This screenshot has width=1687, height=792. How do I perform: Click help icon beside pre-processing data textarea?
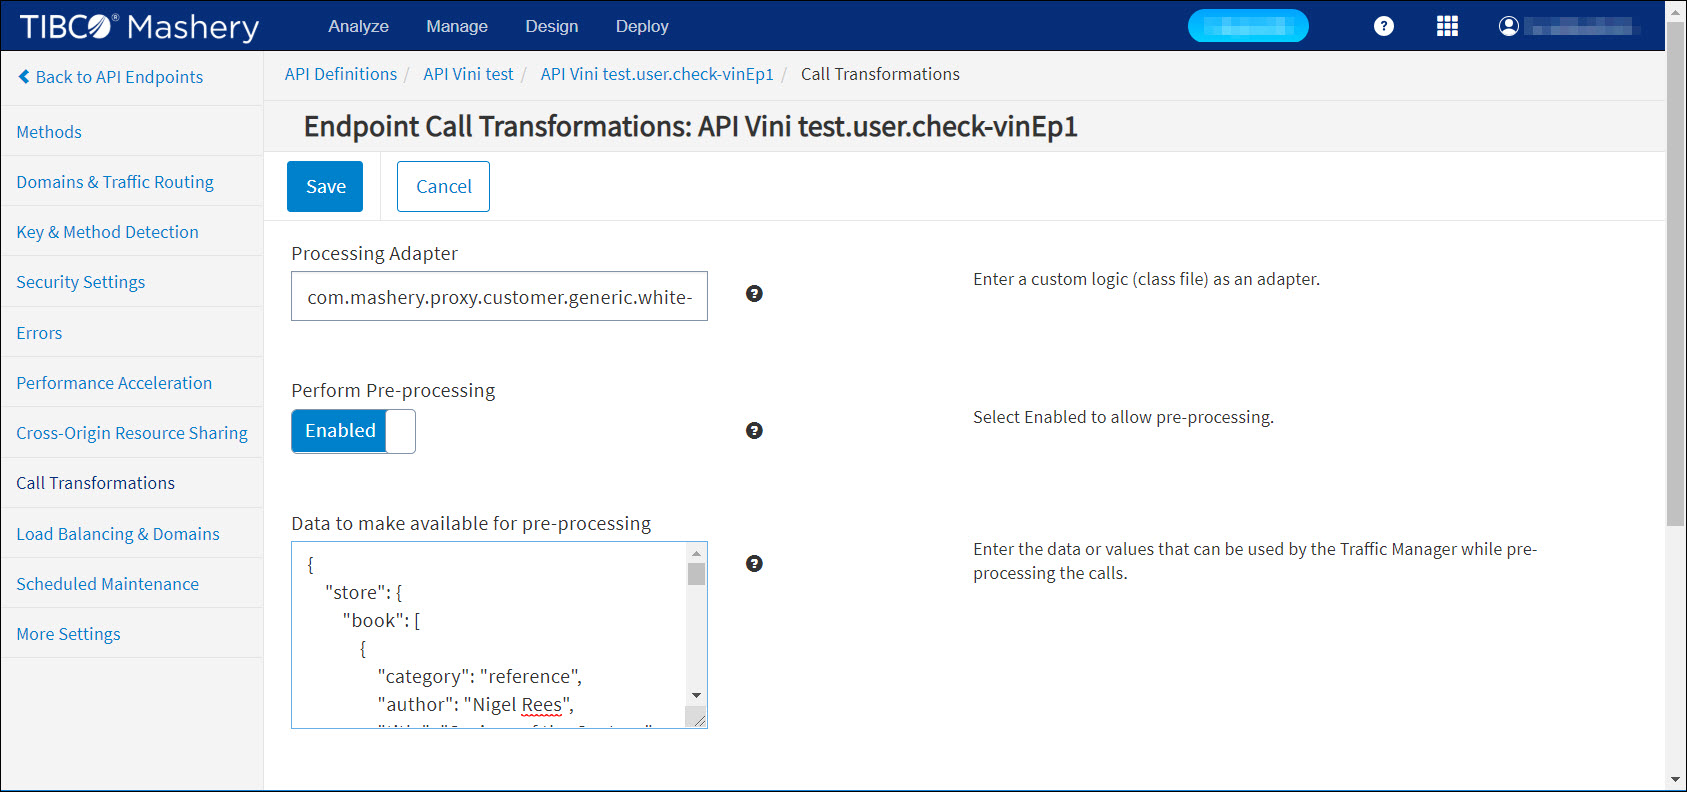pyautogui.click(x=754, y=563)
